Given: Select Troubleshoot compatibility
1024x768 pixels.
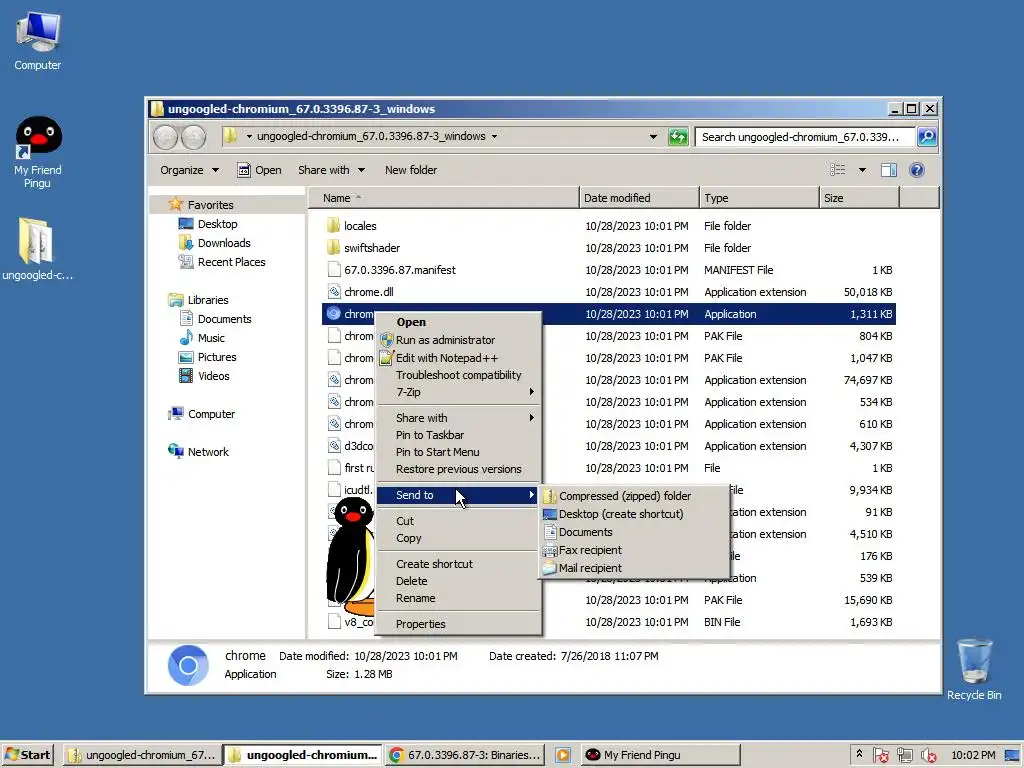Looking at the screenshot, I should click(458, 375).
